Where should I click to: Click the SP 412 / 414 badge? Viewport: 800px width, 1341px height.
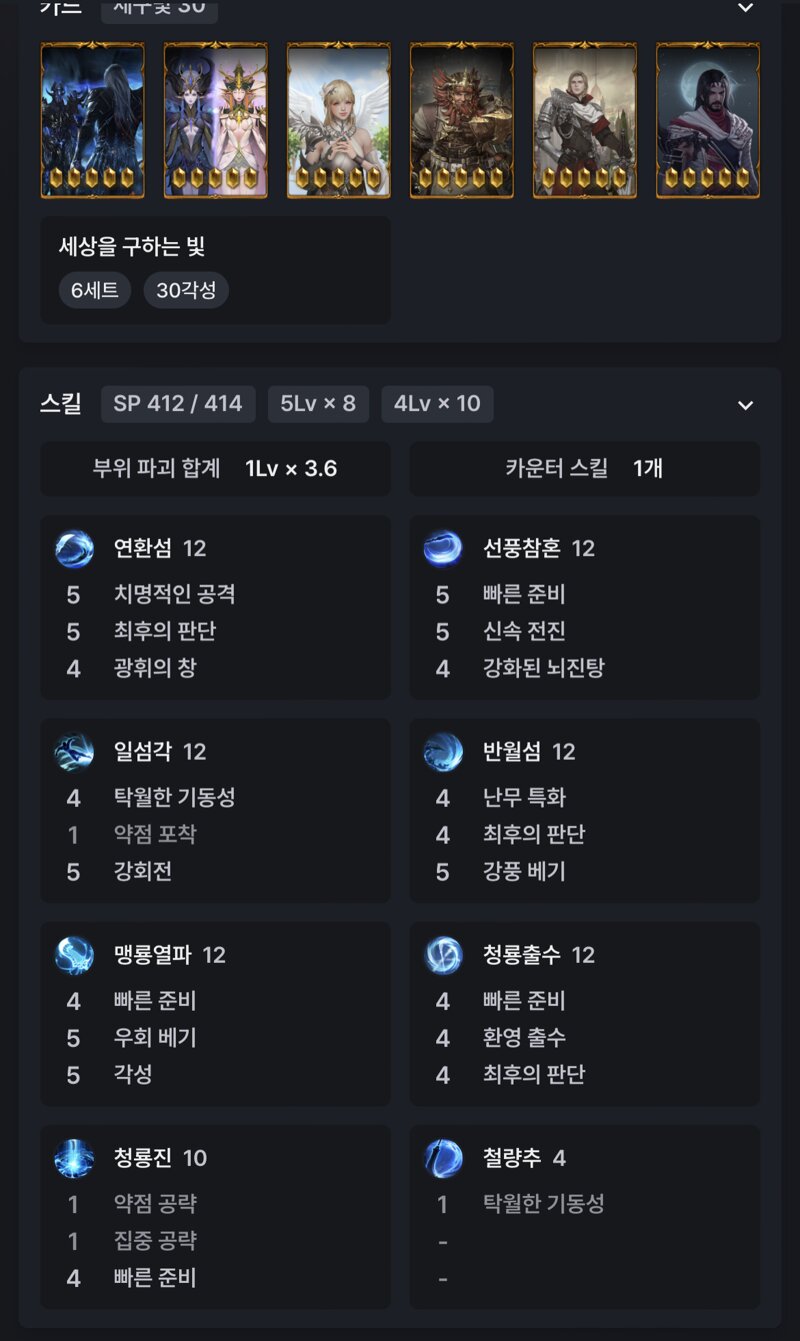coord(178,404)
